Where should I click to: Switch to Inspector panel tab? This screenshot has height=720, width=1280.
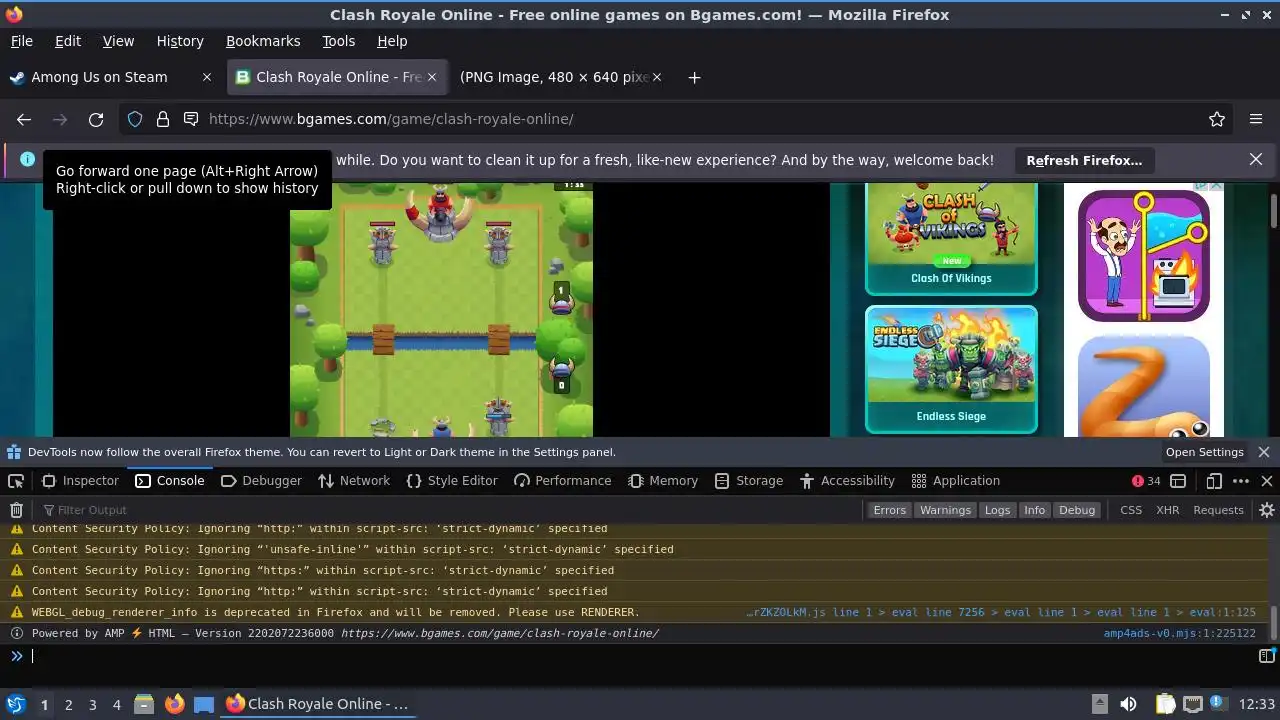click(x=80, y=481)
